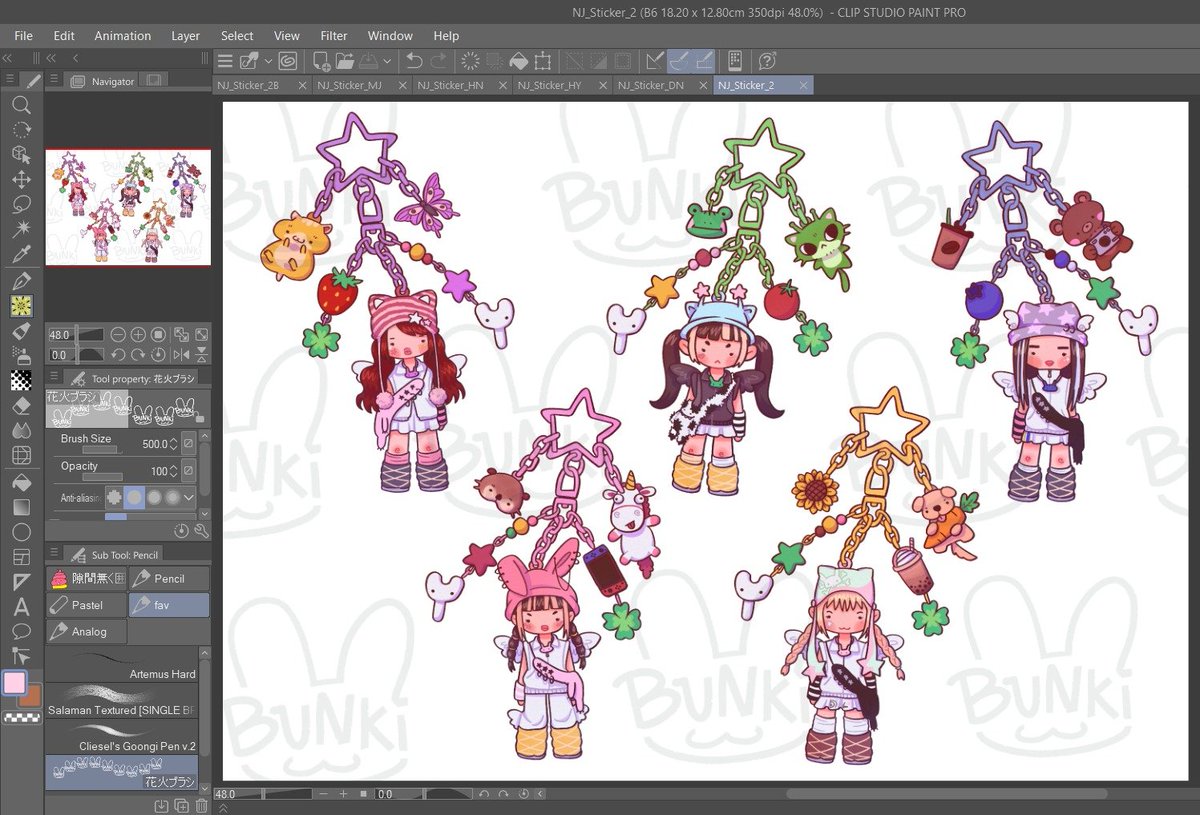1200x815 pixels.
Task: Click the Fill bucket icon in command bar
Action: (518, 61)
